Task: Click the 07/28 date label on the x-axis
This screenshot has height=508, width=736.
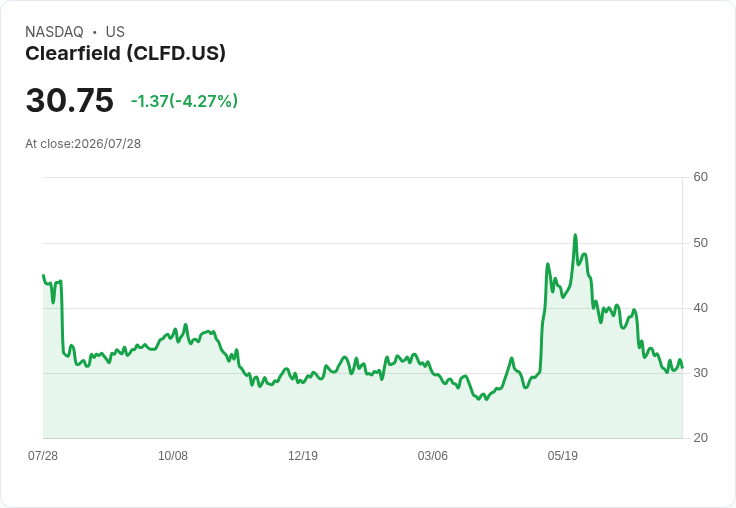Action: 43,455
